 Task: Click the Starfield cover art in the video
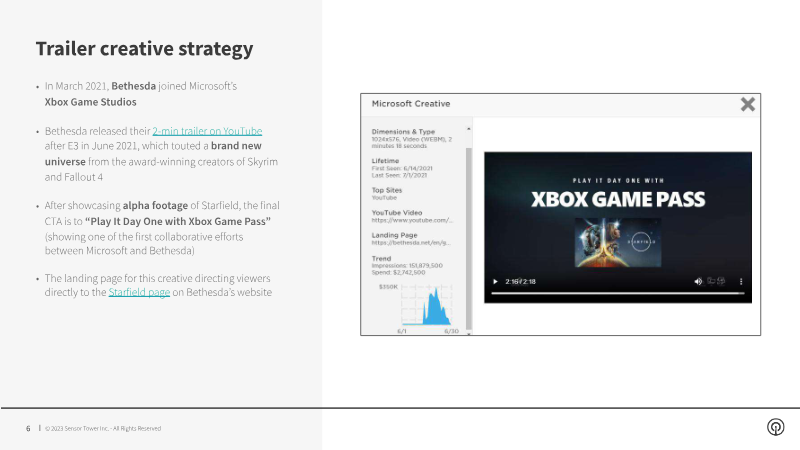pyautogui.click(x=608, y=242)
